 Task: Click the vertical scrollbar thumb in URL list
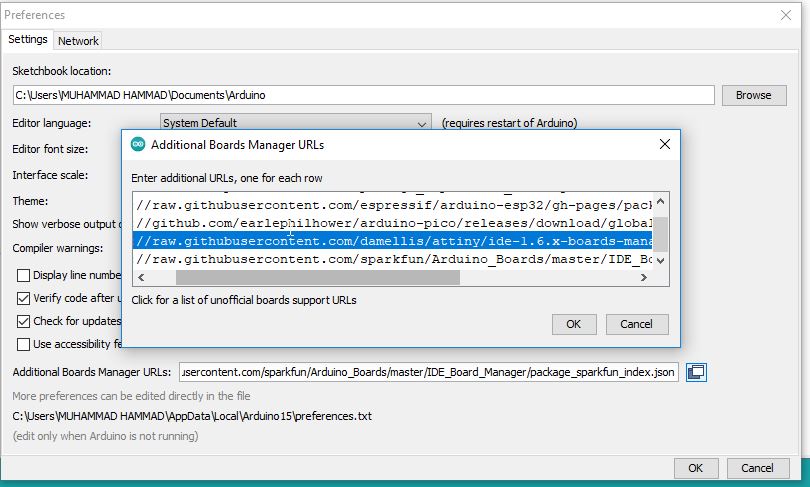pyautogui.click(x=660, y=234)
